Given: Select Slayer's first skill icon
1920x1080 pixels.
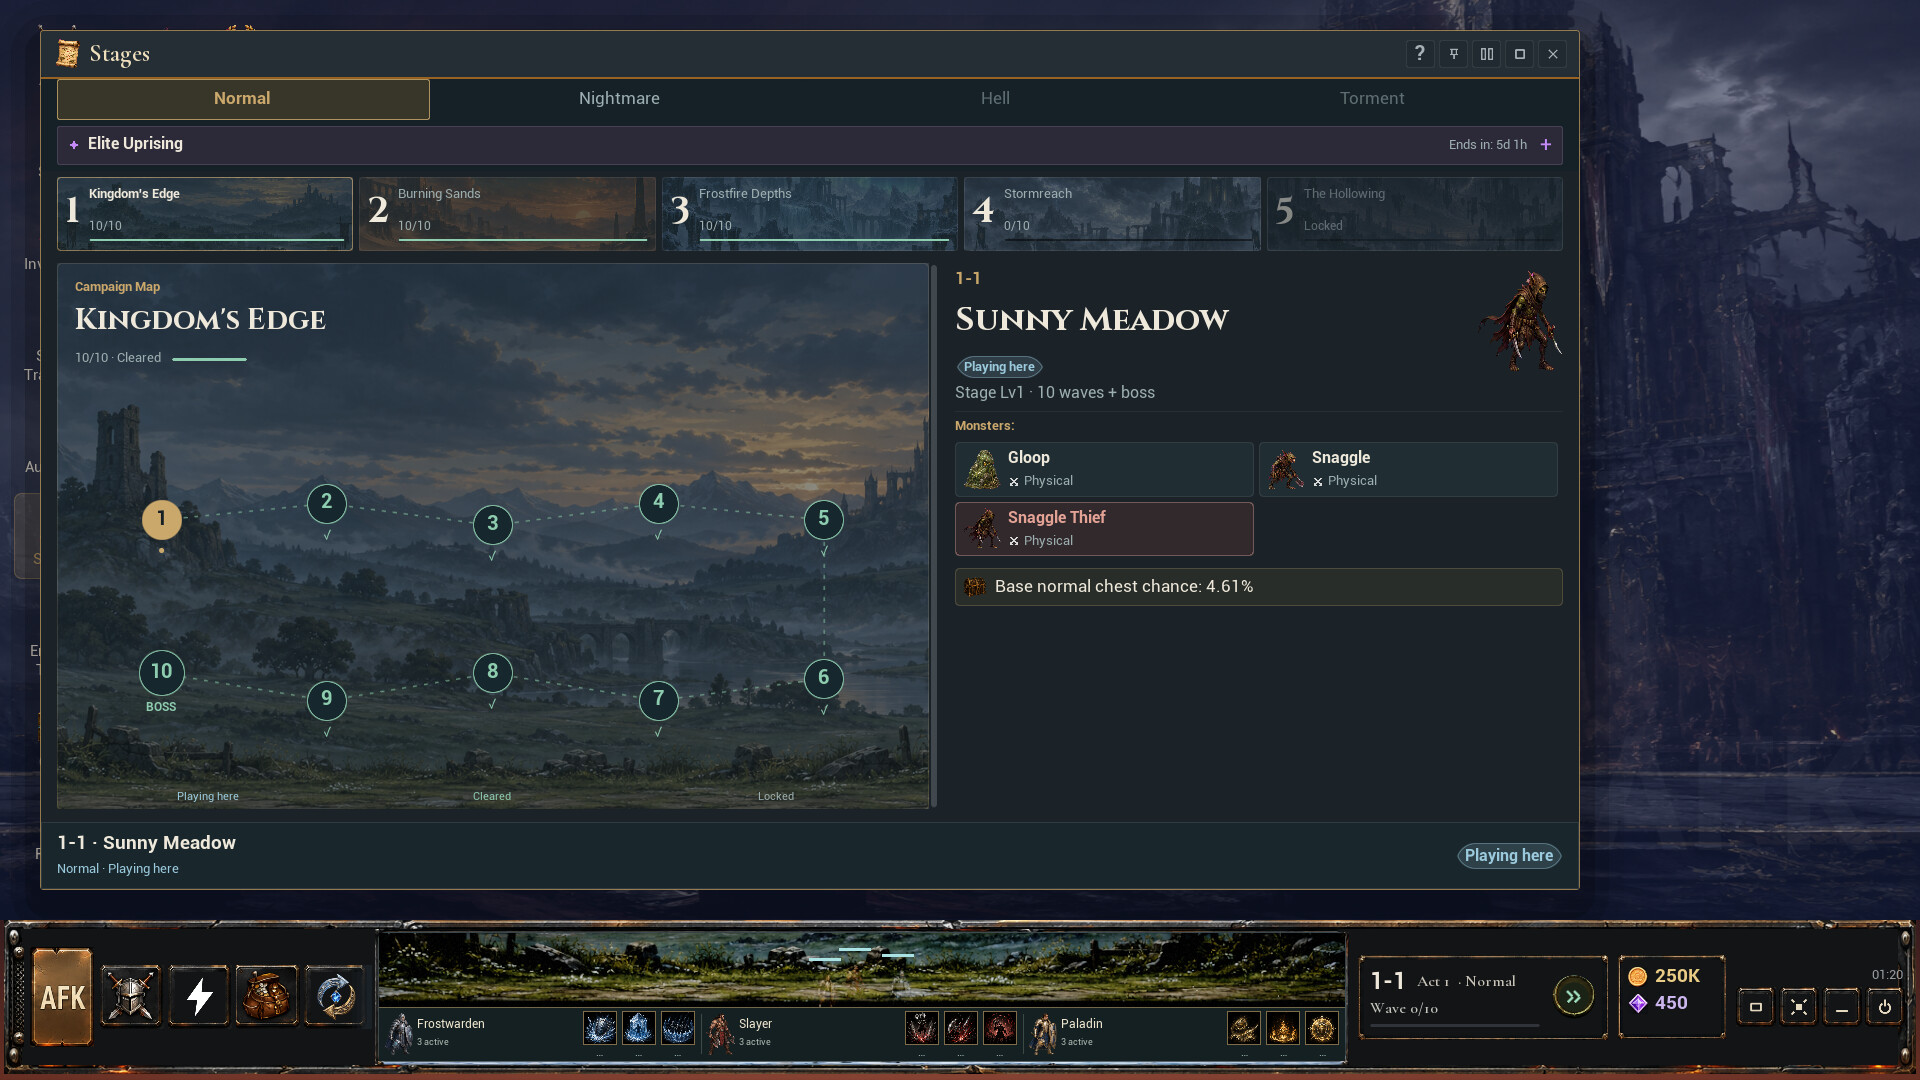Looking at the screenshot, I should click(x=922, y=1028).
